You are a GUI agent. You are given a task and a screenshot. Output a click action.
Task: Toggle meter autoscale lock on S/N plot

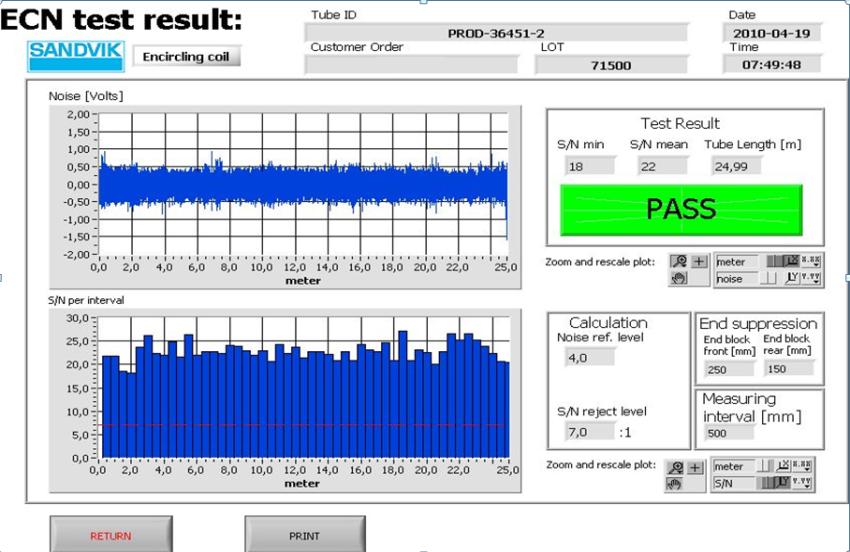[x=765, y=466]
